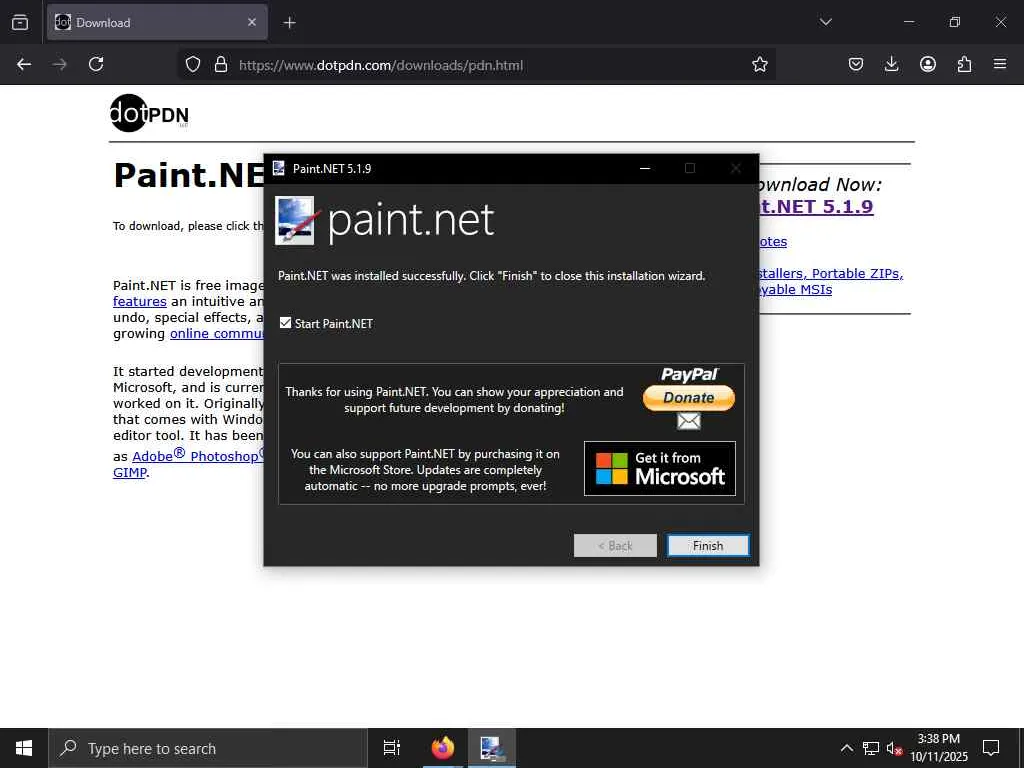Open the Firefox hamburger application menu
This screenshot has height=768, width=1024.
click(1000, 64)
